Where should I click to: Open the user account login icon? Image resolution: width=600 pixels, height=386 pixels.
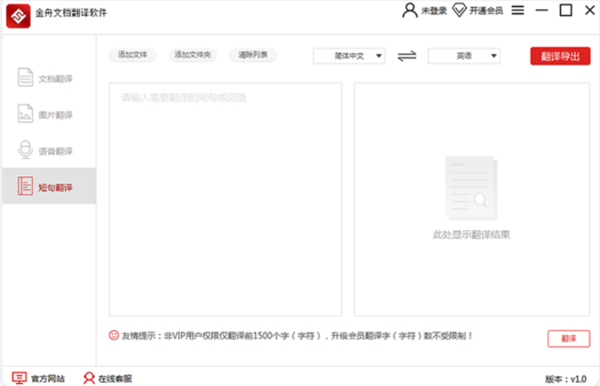[410, 10]
